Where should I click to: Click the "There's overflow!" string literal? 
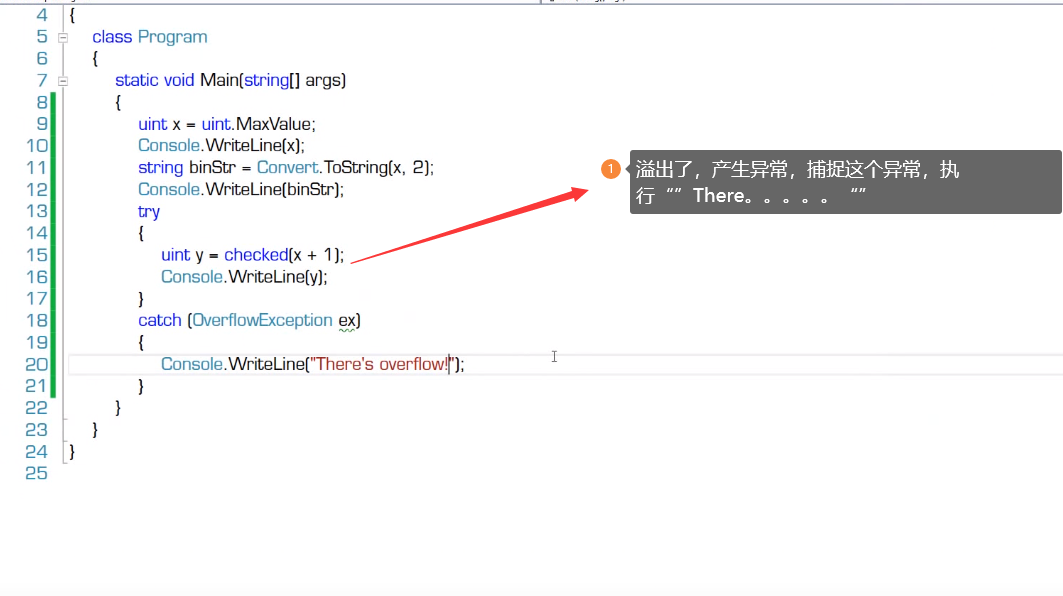(x=382, y=364)
